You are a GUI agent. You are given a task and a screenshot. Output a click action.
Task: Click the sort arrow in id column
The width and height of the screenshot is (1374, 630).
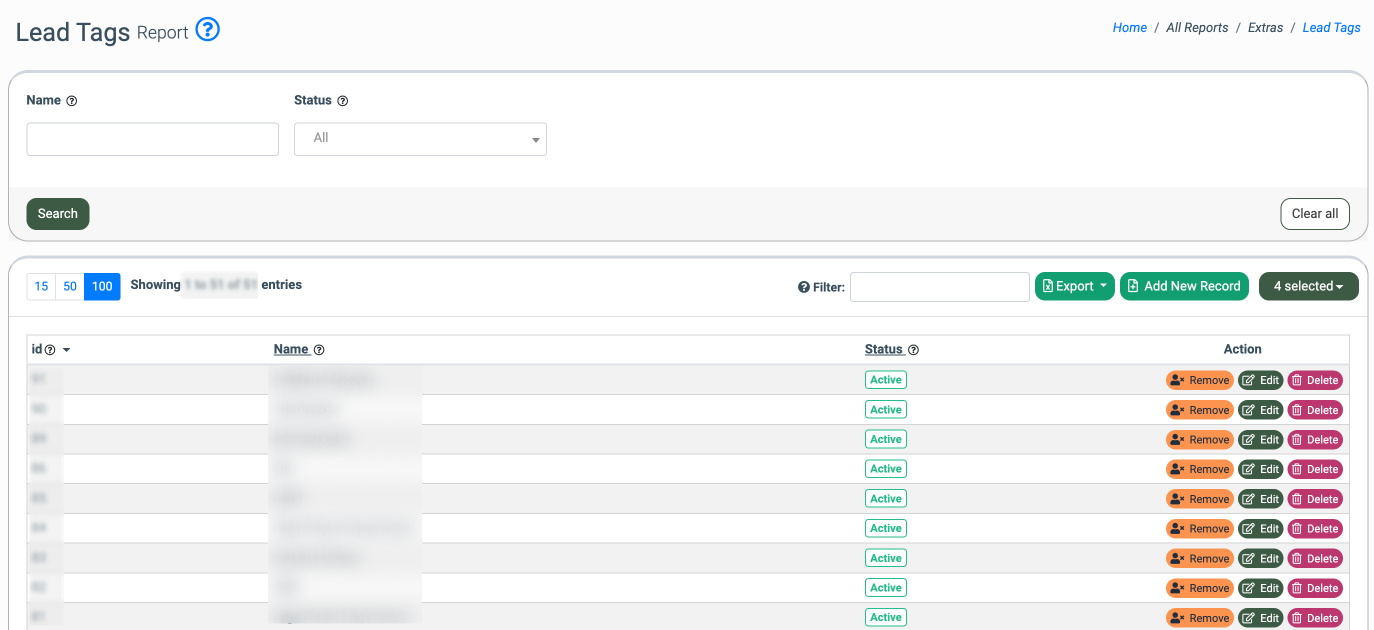[x=66, y=350]
